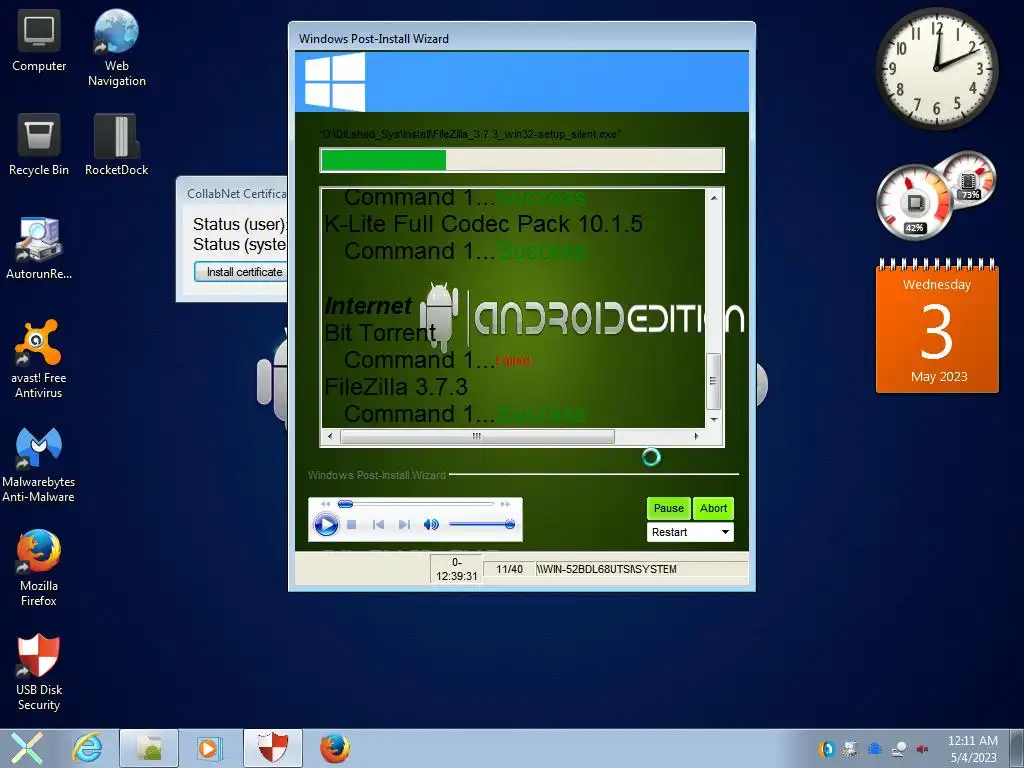Click the green installation progress bar

(522, 160)
